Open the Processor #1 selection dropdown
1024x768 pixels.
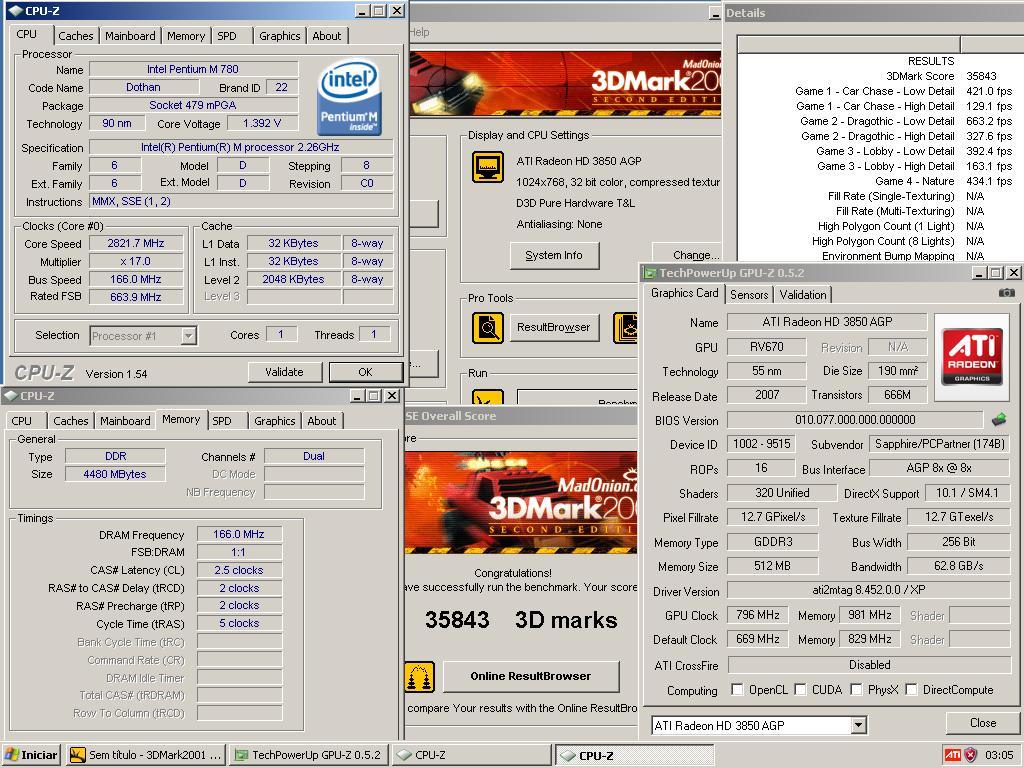pyautogui.click(x=188, y=336)
